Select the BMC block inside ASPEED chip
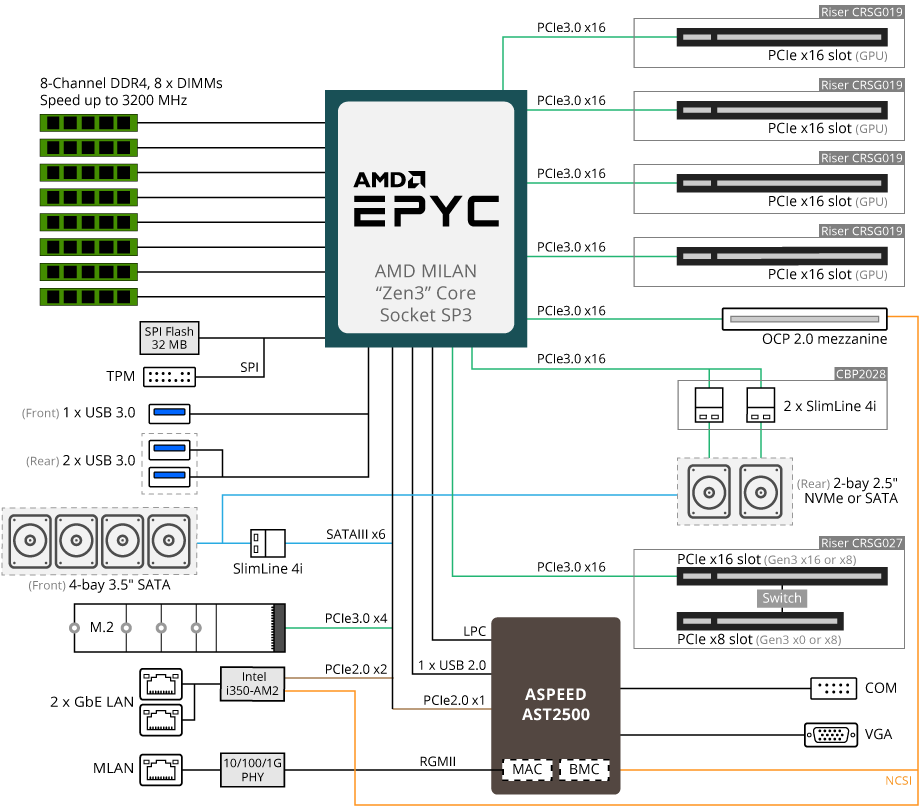This screenshot has width=920, height=810. pos(583,770)
